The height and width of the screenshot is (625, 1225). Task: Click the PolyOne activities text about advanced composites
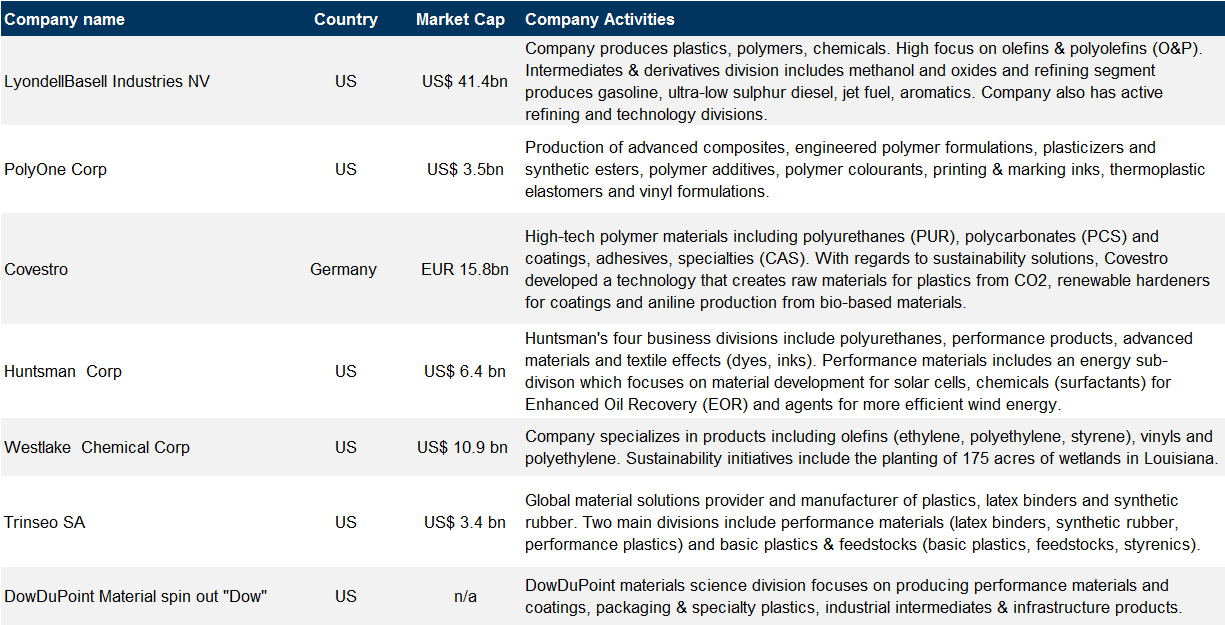pos(865,169)
